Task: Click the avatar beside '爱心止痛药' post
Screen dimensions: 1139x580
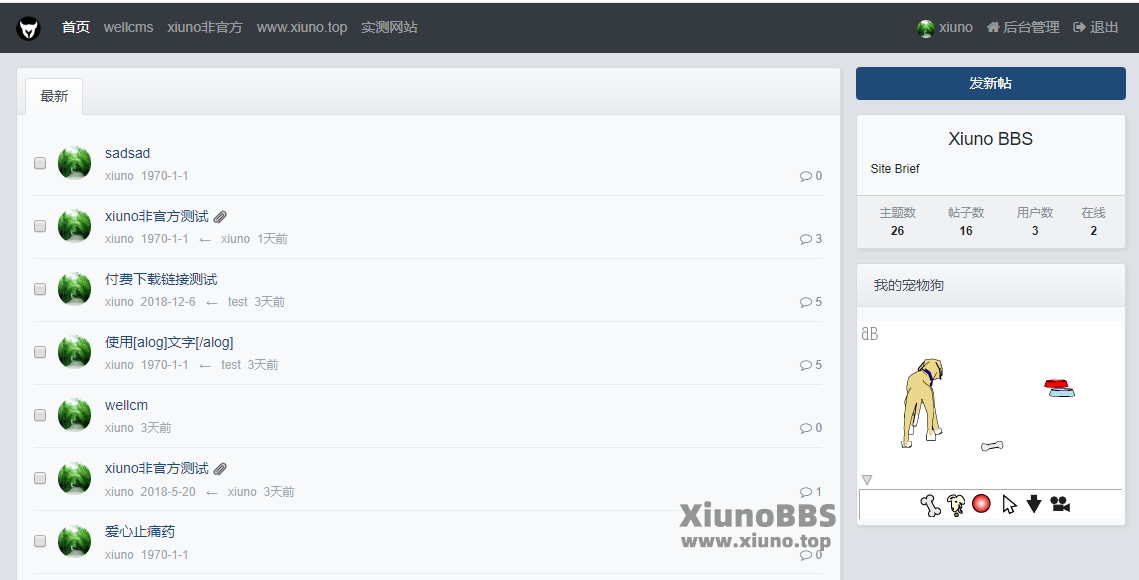Action: click(74, 541)
